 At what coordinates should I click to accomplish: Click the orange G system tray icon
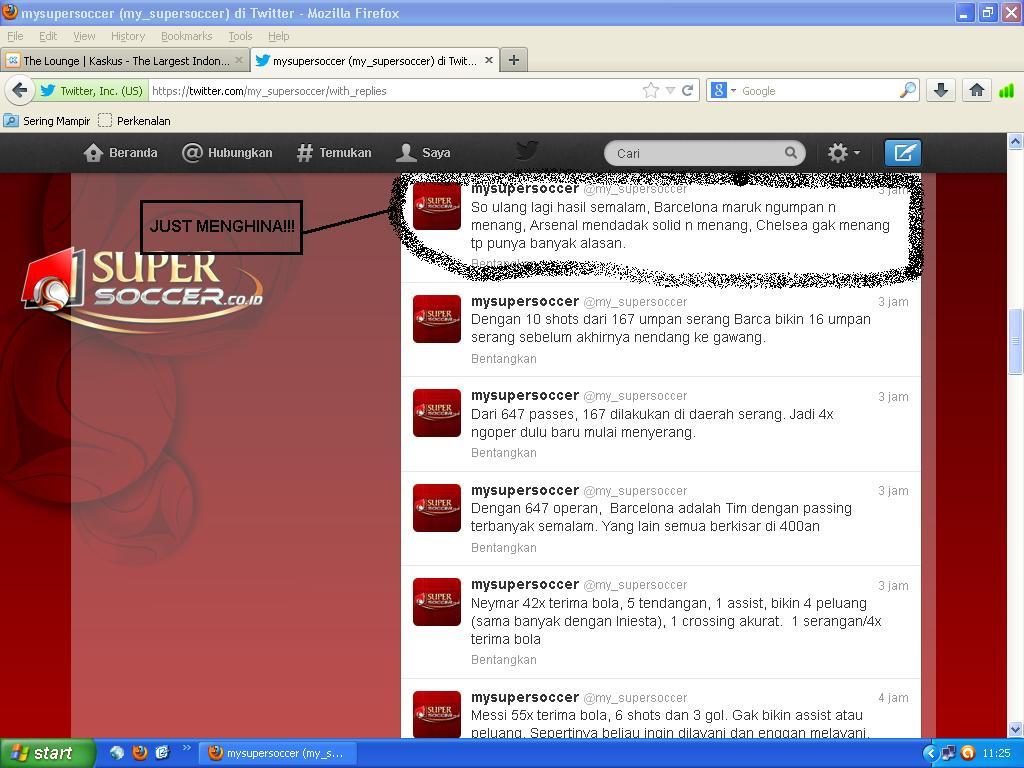click(x=968, y=753)
